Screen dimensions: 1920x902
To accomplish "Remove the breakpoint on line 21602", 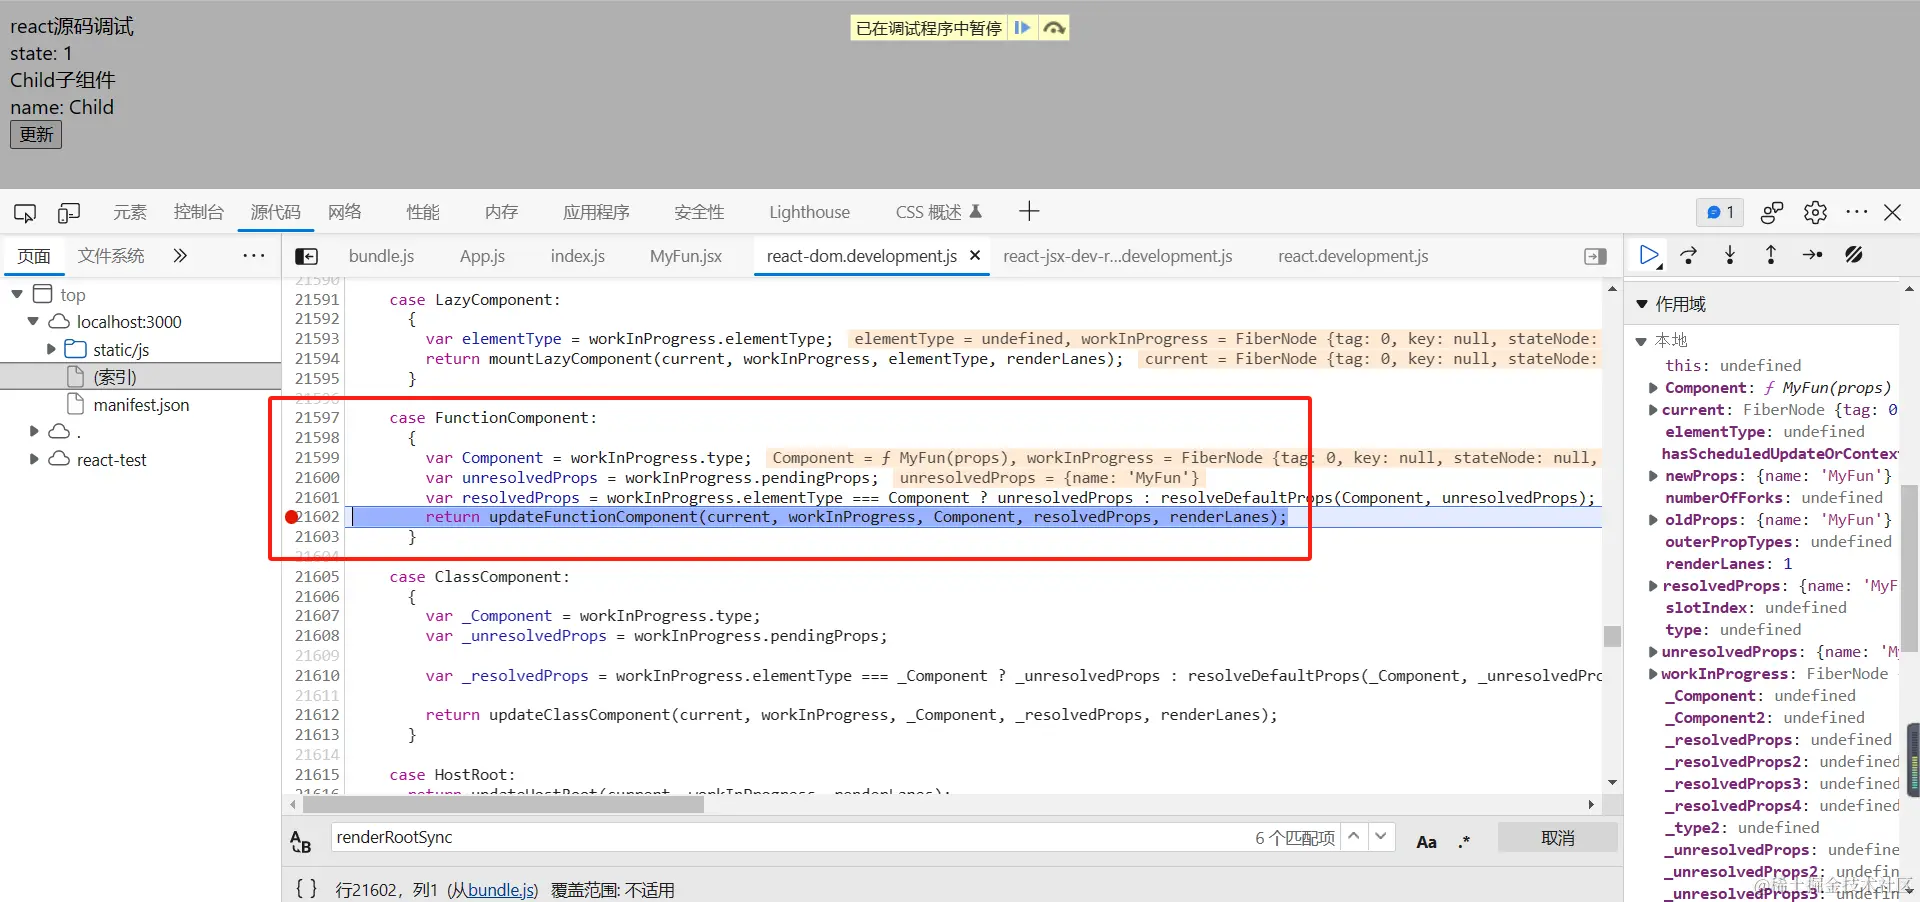I will (292, 517).
